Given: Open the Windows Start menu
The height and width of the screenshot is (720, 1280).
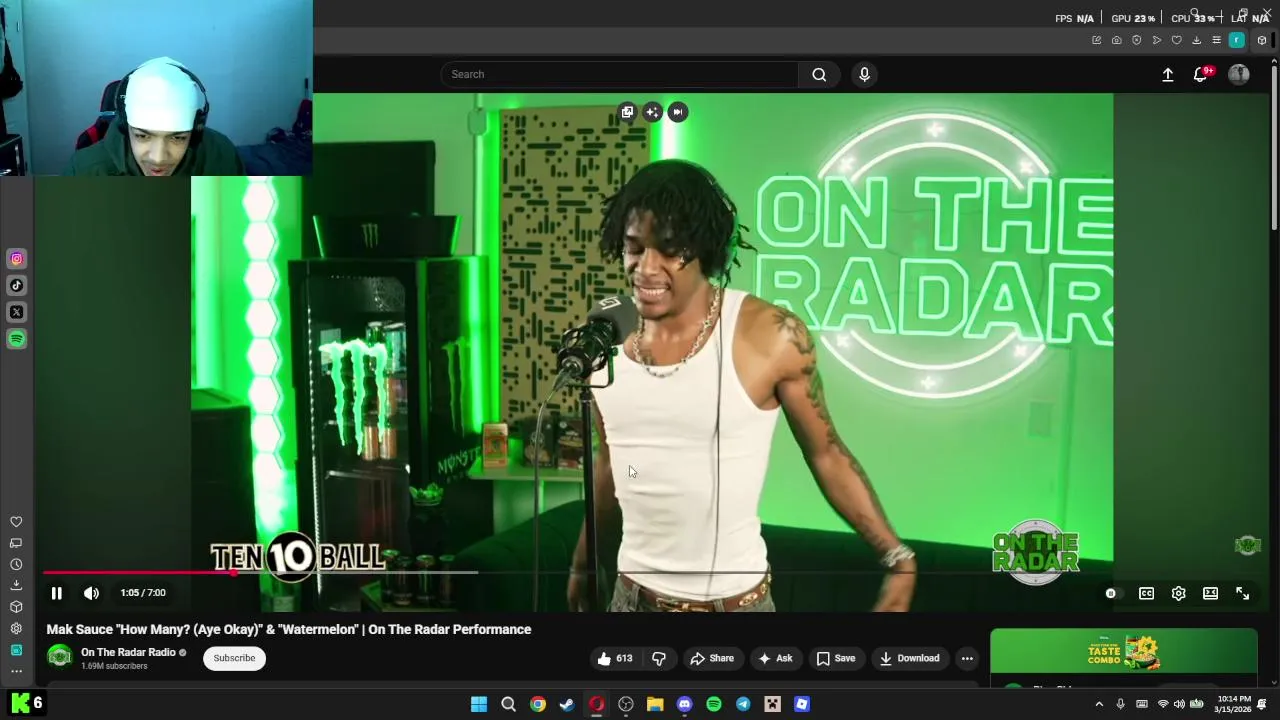Looking at the screenshot, I should [479, 704].
